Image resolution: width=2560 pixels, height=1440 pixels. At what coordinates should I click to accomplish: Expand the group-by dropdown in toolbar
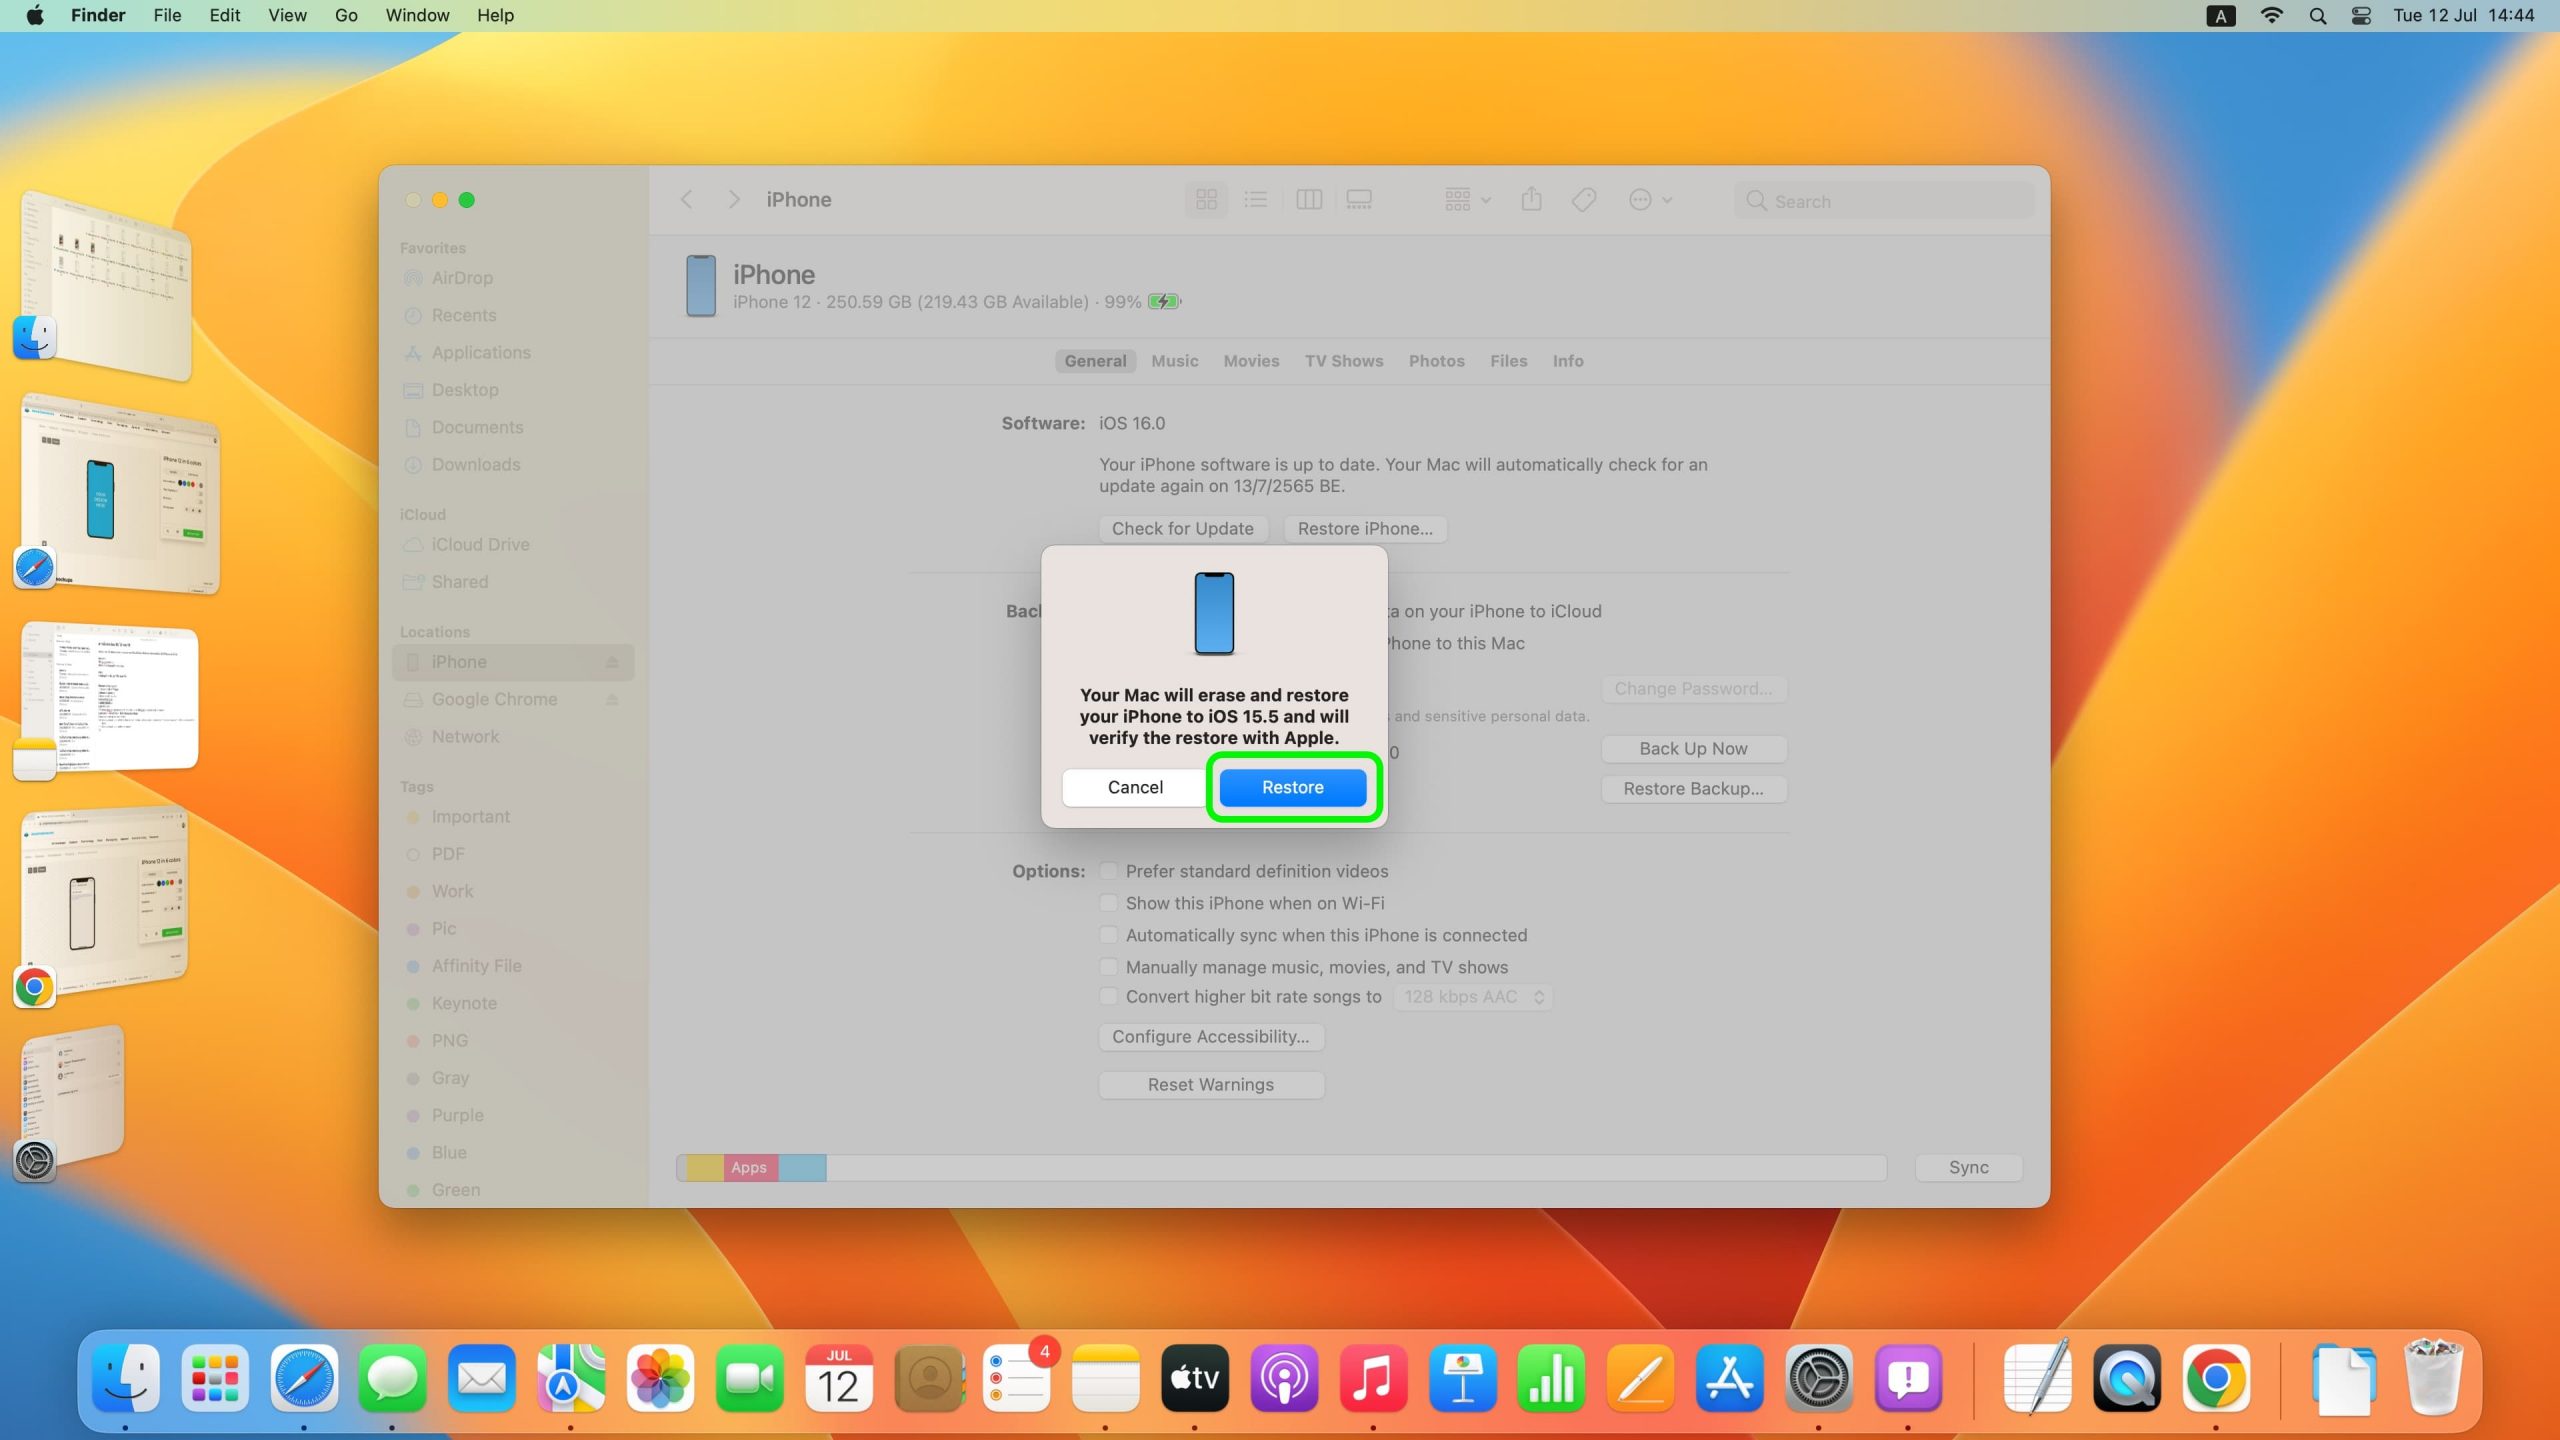1467,200
